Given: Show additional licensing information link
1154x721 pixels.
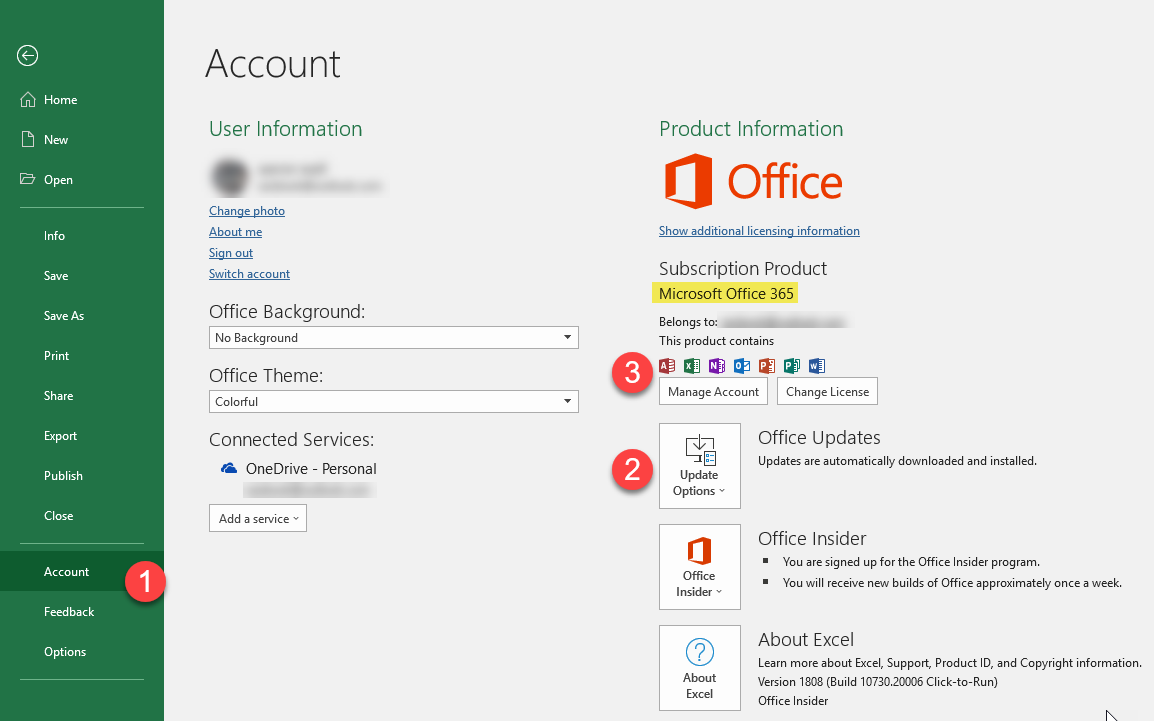Looking at the screenshot, I should [759, 230].
